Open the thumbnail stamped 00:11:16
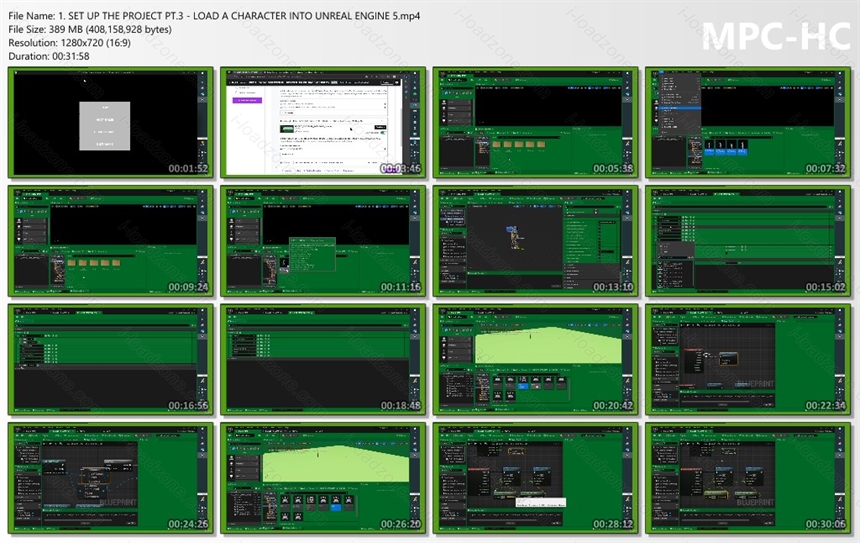The height and width of the screenshot is (543, 860). click(323, 241)
